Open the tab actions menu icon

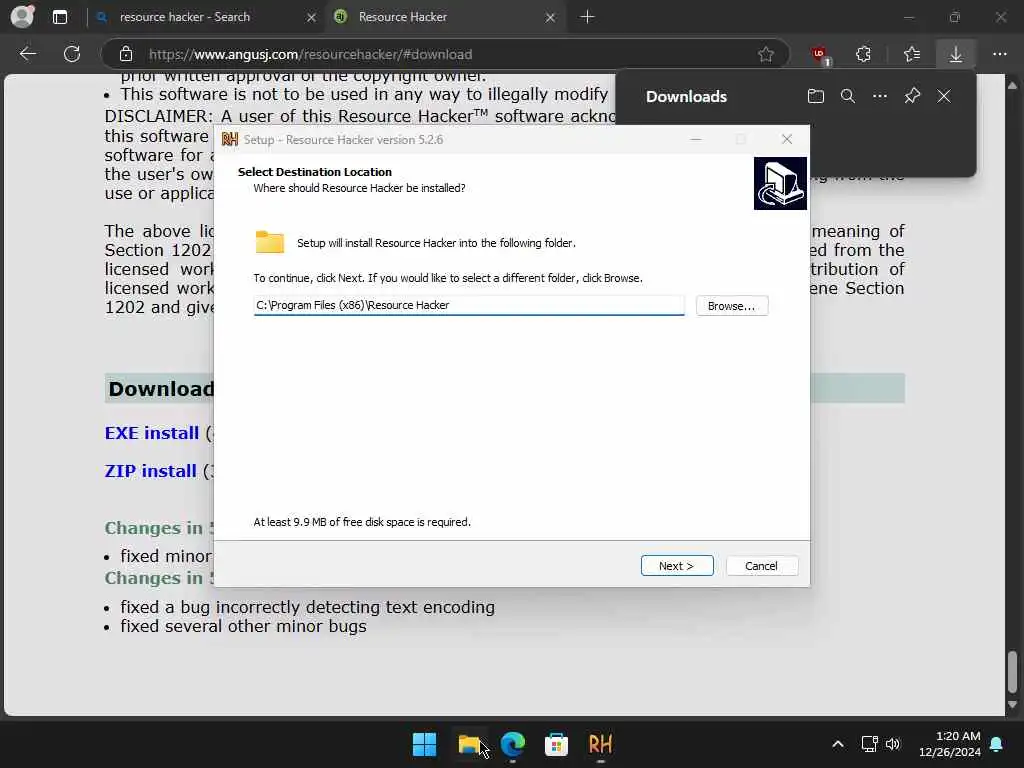point(60,17)
